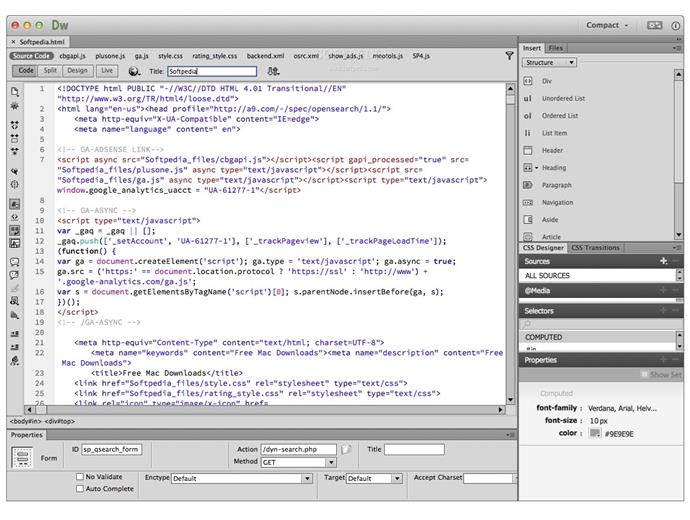Open the Properties panel options menu

[510, 435]
